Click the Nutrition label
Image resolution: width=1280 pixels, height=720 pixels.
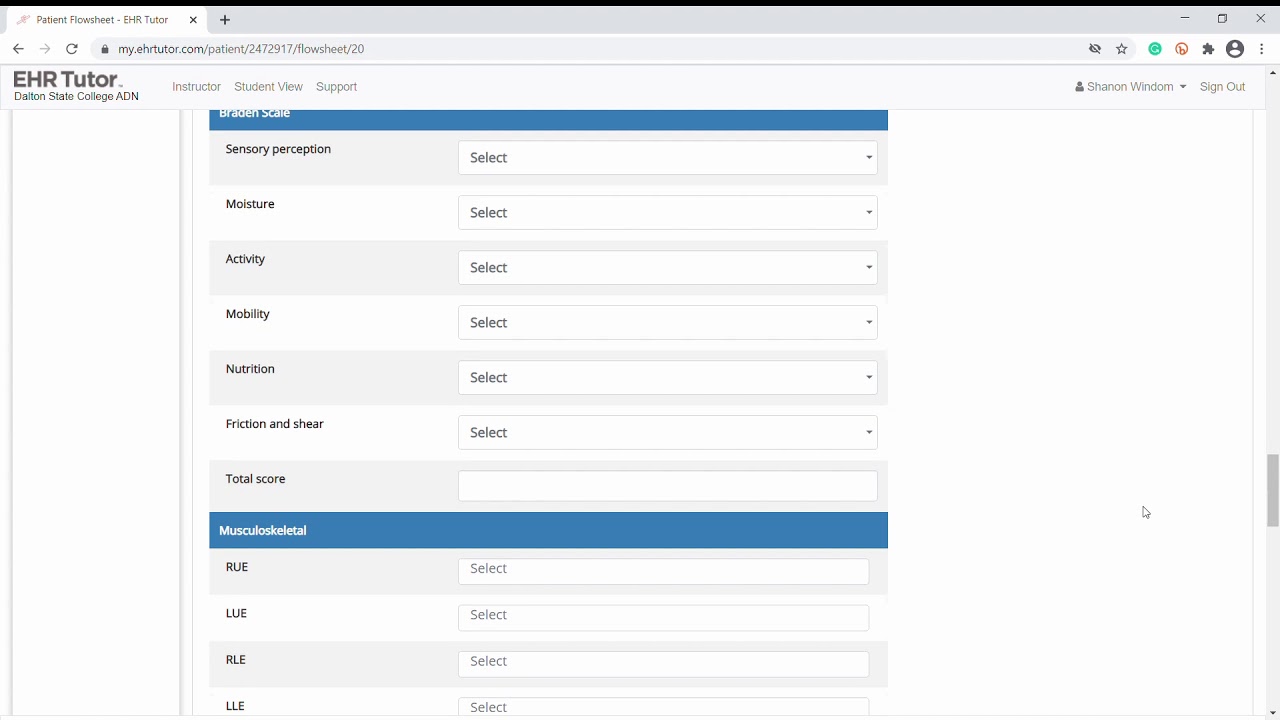[250, 369]
